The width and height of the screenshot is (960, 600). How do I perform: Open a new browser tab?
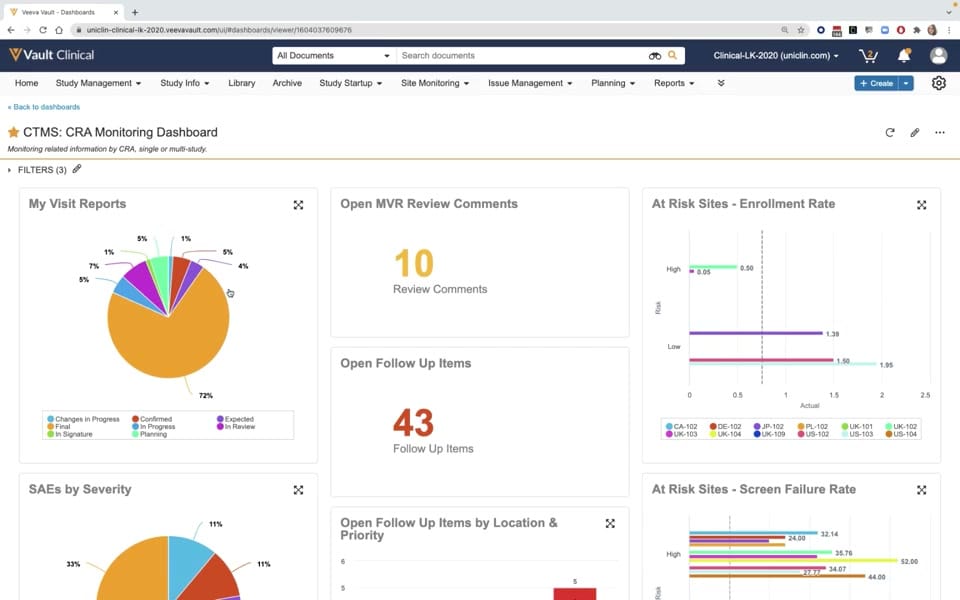tap(135, 12)
